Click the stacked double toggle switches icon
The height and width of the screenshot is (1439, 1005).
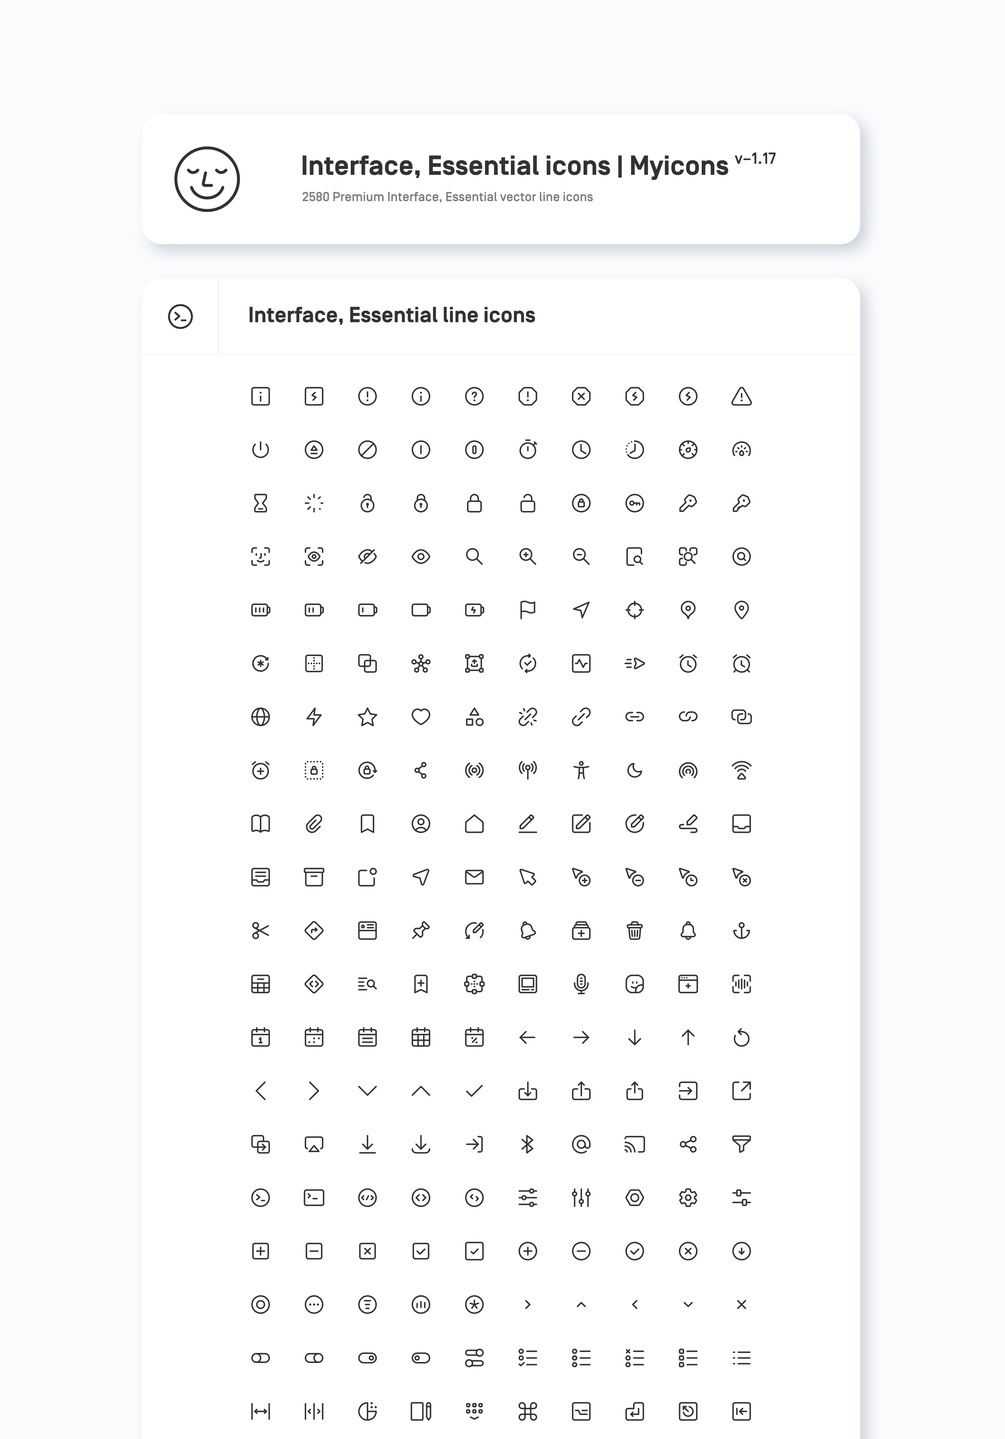click(x=474, y=1358)
